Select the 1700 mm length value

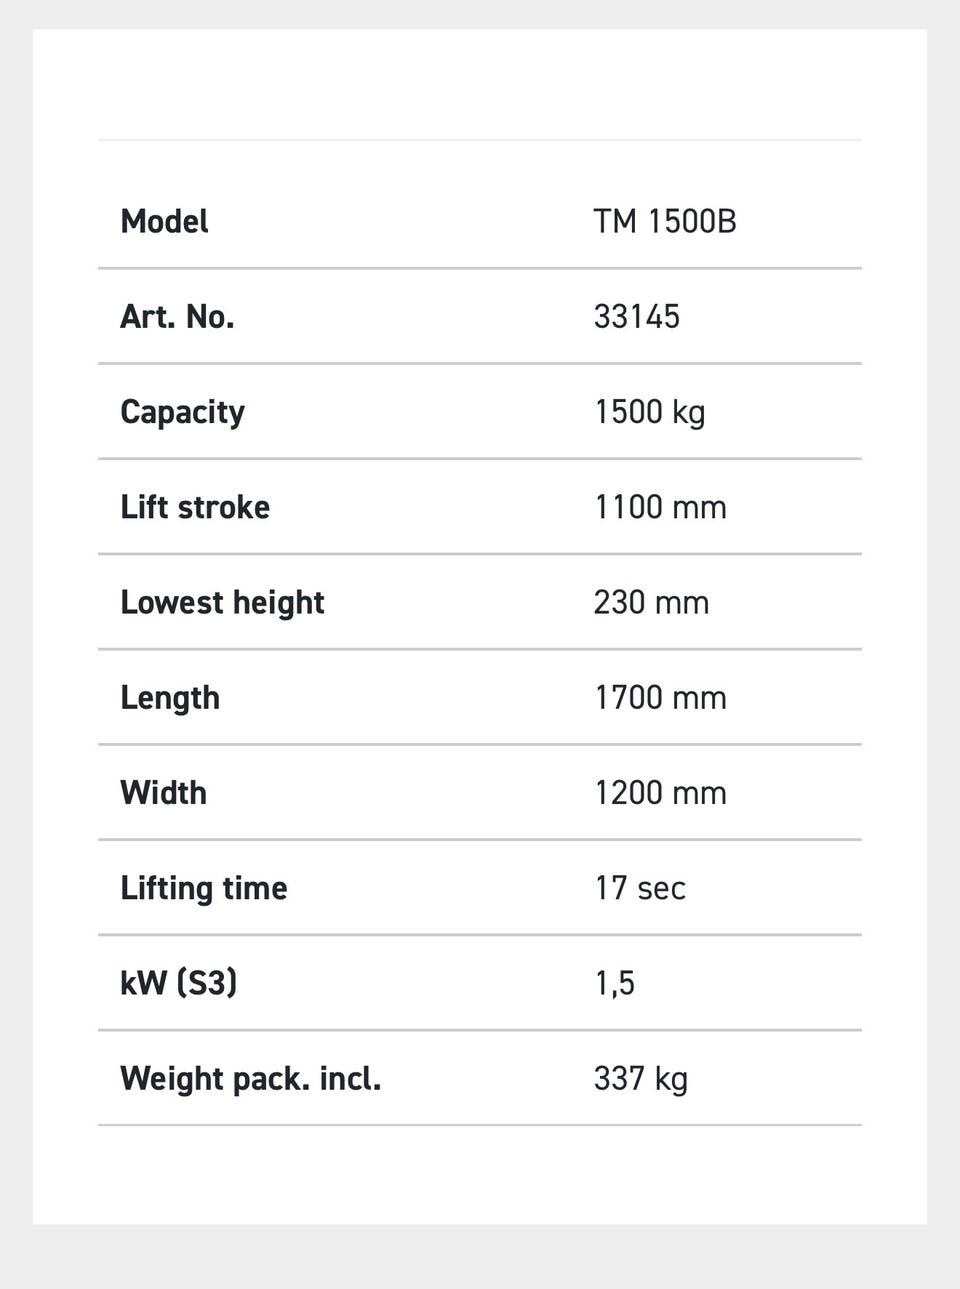660,698
